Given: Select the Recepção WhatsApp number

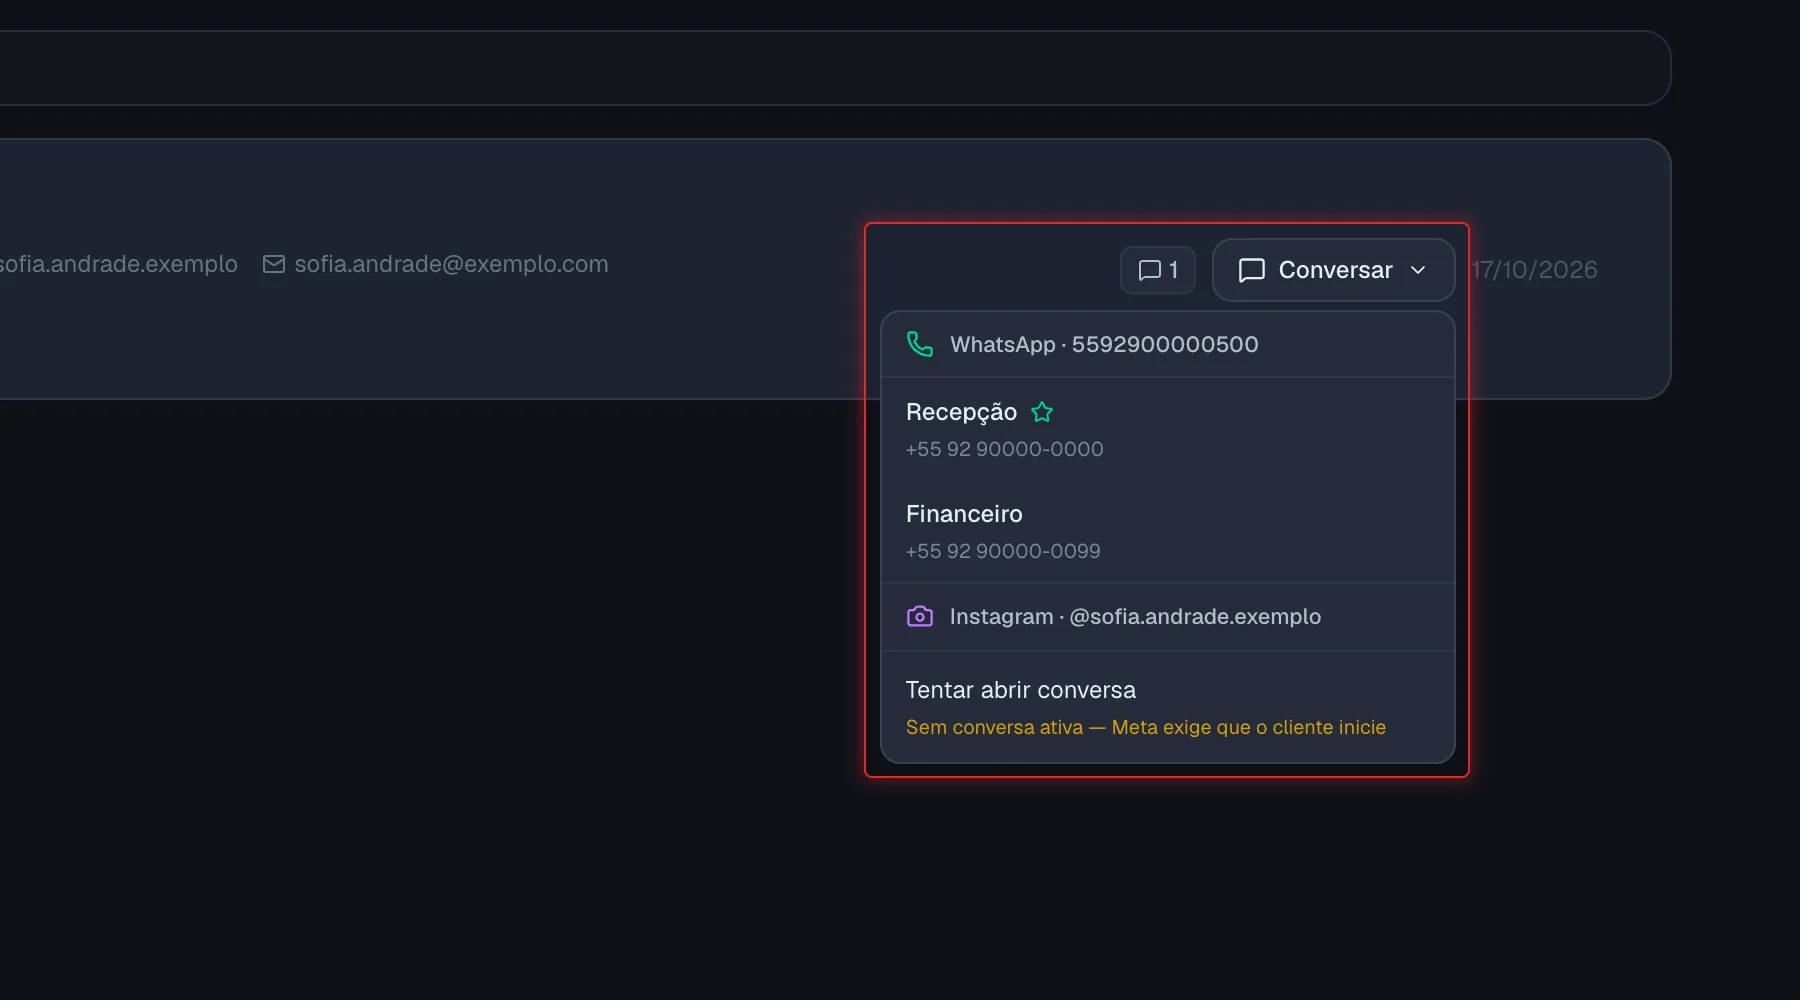Looking at the screenshot, I should coord(1167,429).
